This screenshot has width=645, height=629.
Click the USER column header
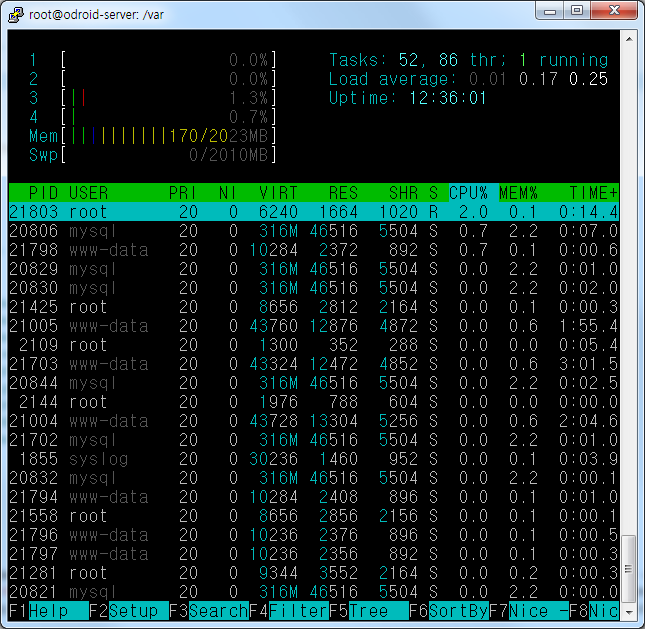[x=89, y=192]
